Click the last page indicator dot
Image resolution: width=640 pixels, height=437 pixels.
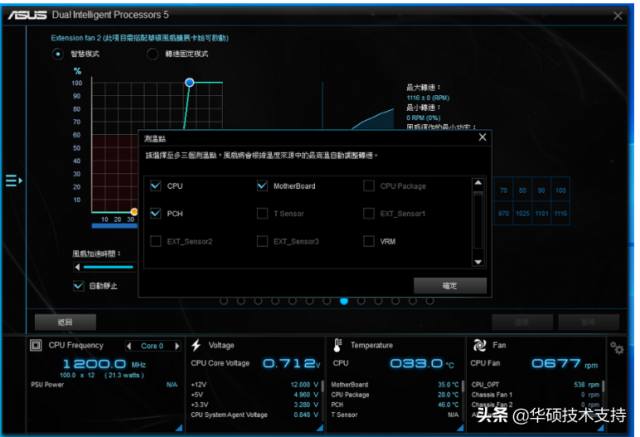[x=430, y=301]
